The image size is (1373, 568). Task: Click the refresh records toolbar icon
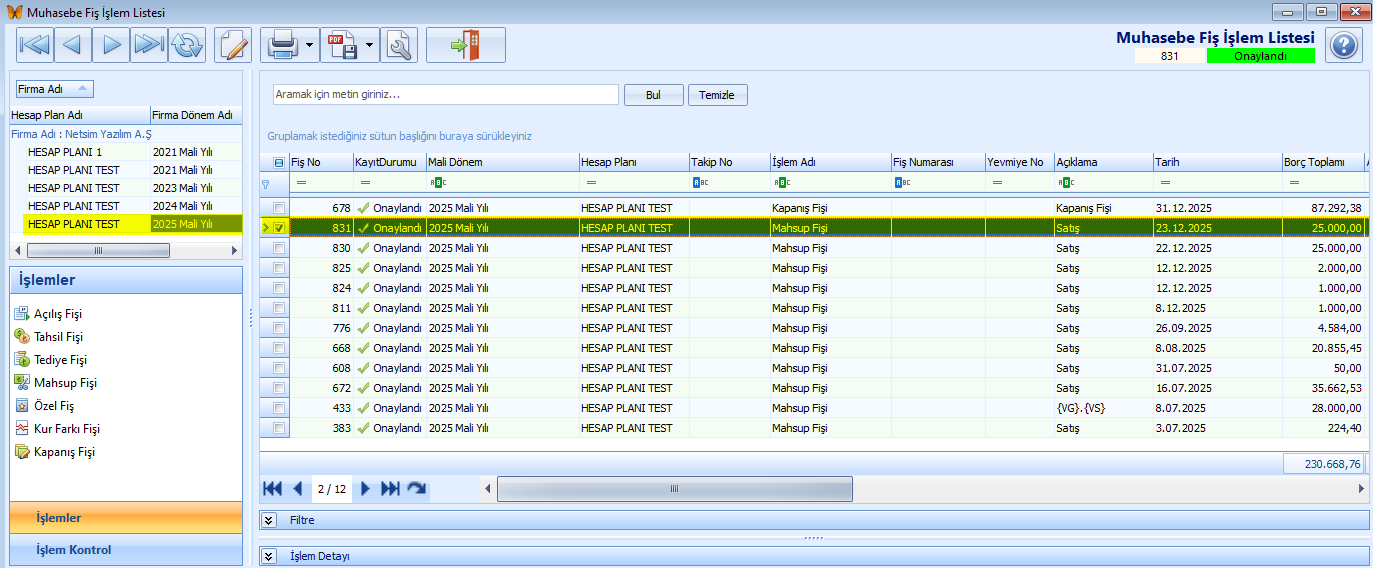coord(187,45)
